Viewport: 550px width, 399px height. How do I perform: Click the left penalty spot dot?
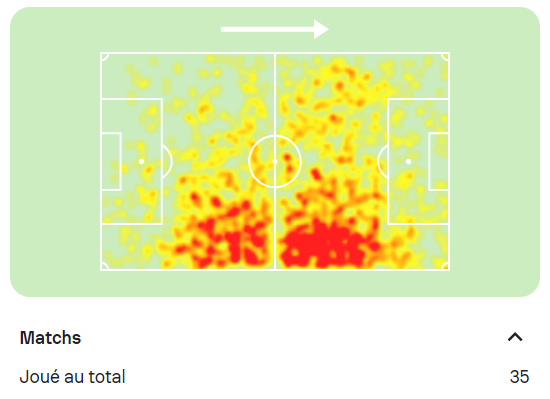pos(141,162)
